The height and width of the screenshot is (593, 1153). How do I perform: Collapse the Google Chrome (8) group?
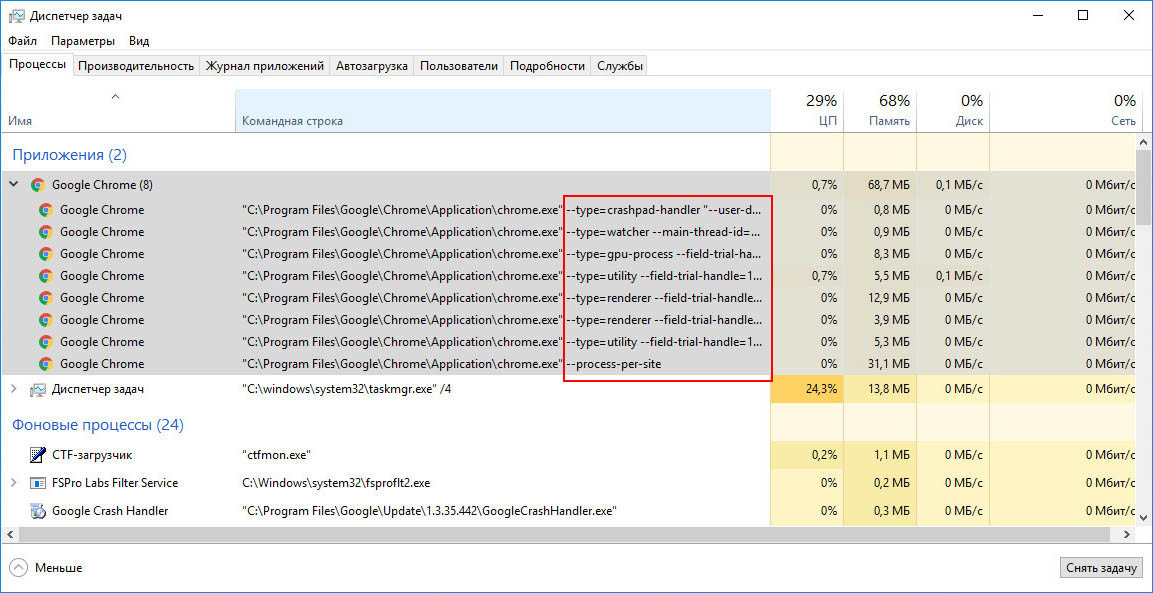(x=13, y=185)
